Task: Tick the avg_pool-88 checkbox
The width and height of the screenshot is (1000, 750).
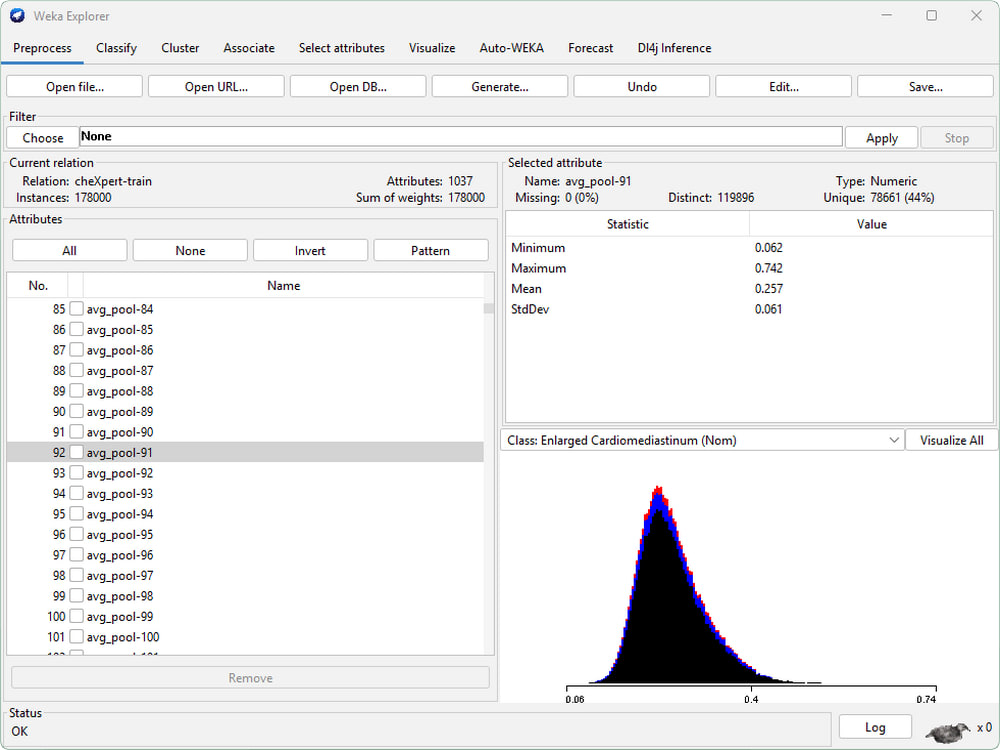Action: 77,390
